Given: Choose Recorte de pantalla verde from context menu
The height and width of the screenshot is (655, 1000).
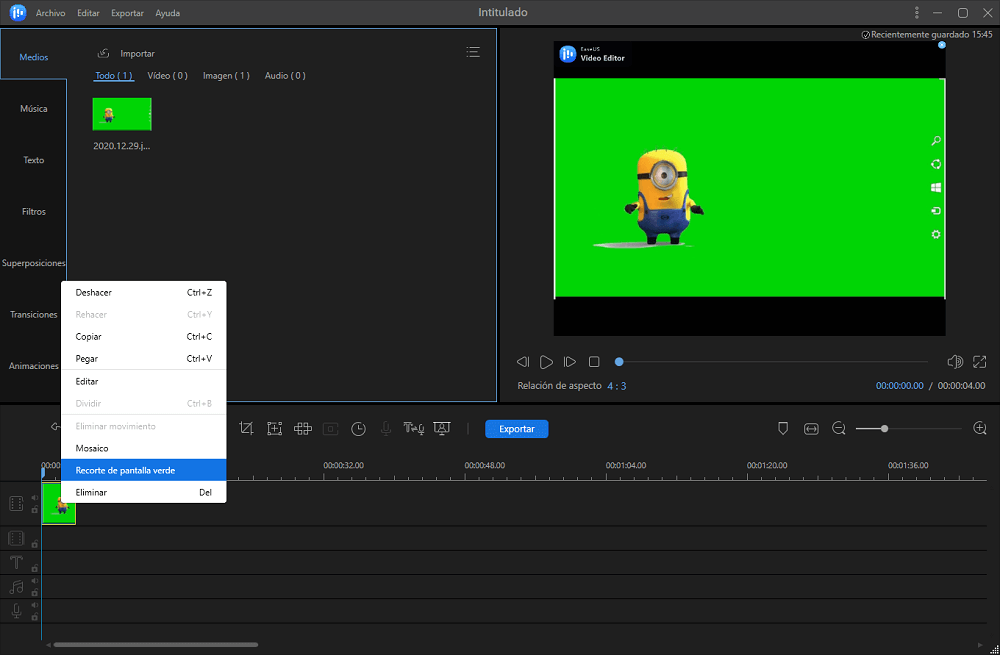Looking at the screenshot, I should tap(143, 470).
